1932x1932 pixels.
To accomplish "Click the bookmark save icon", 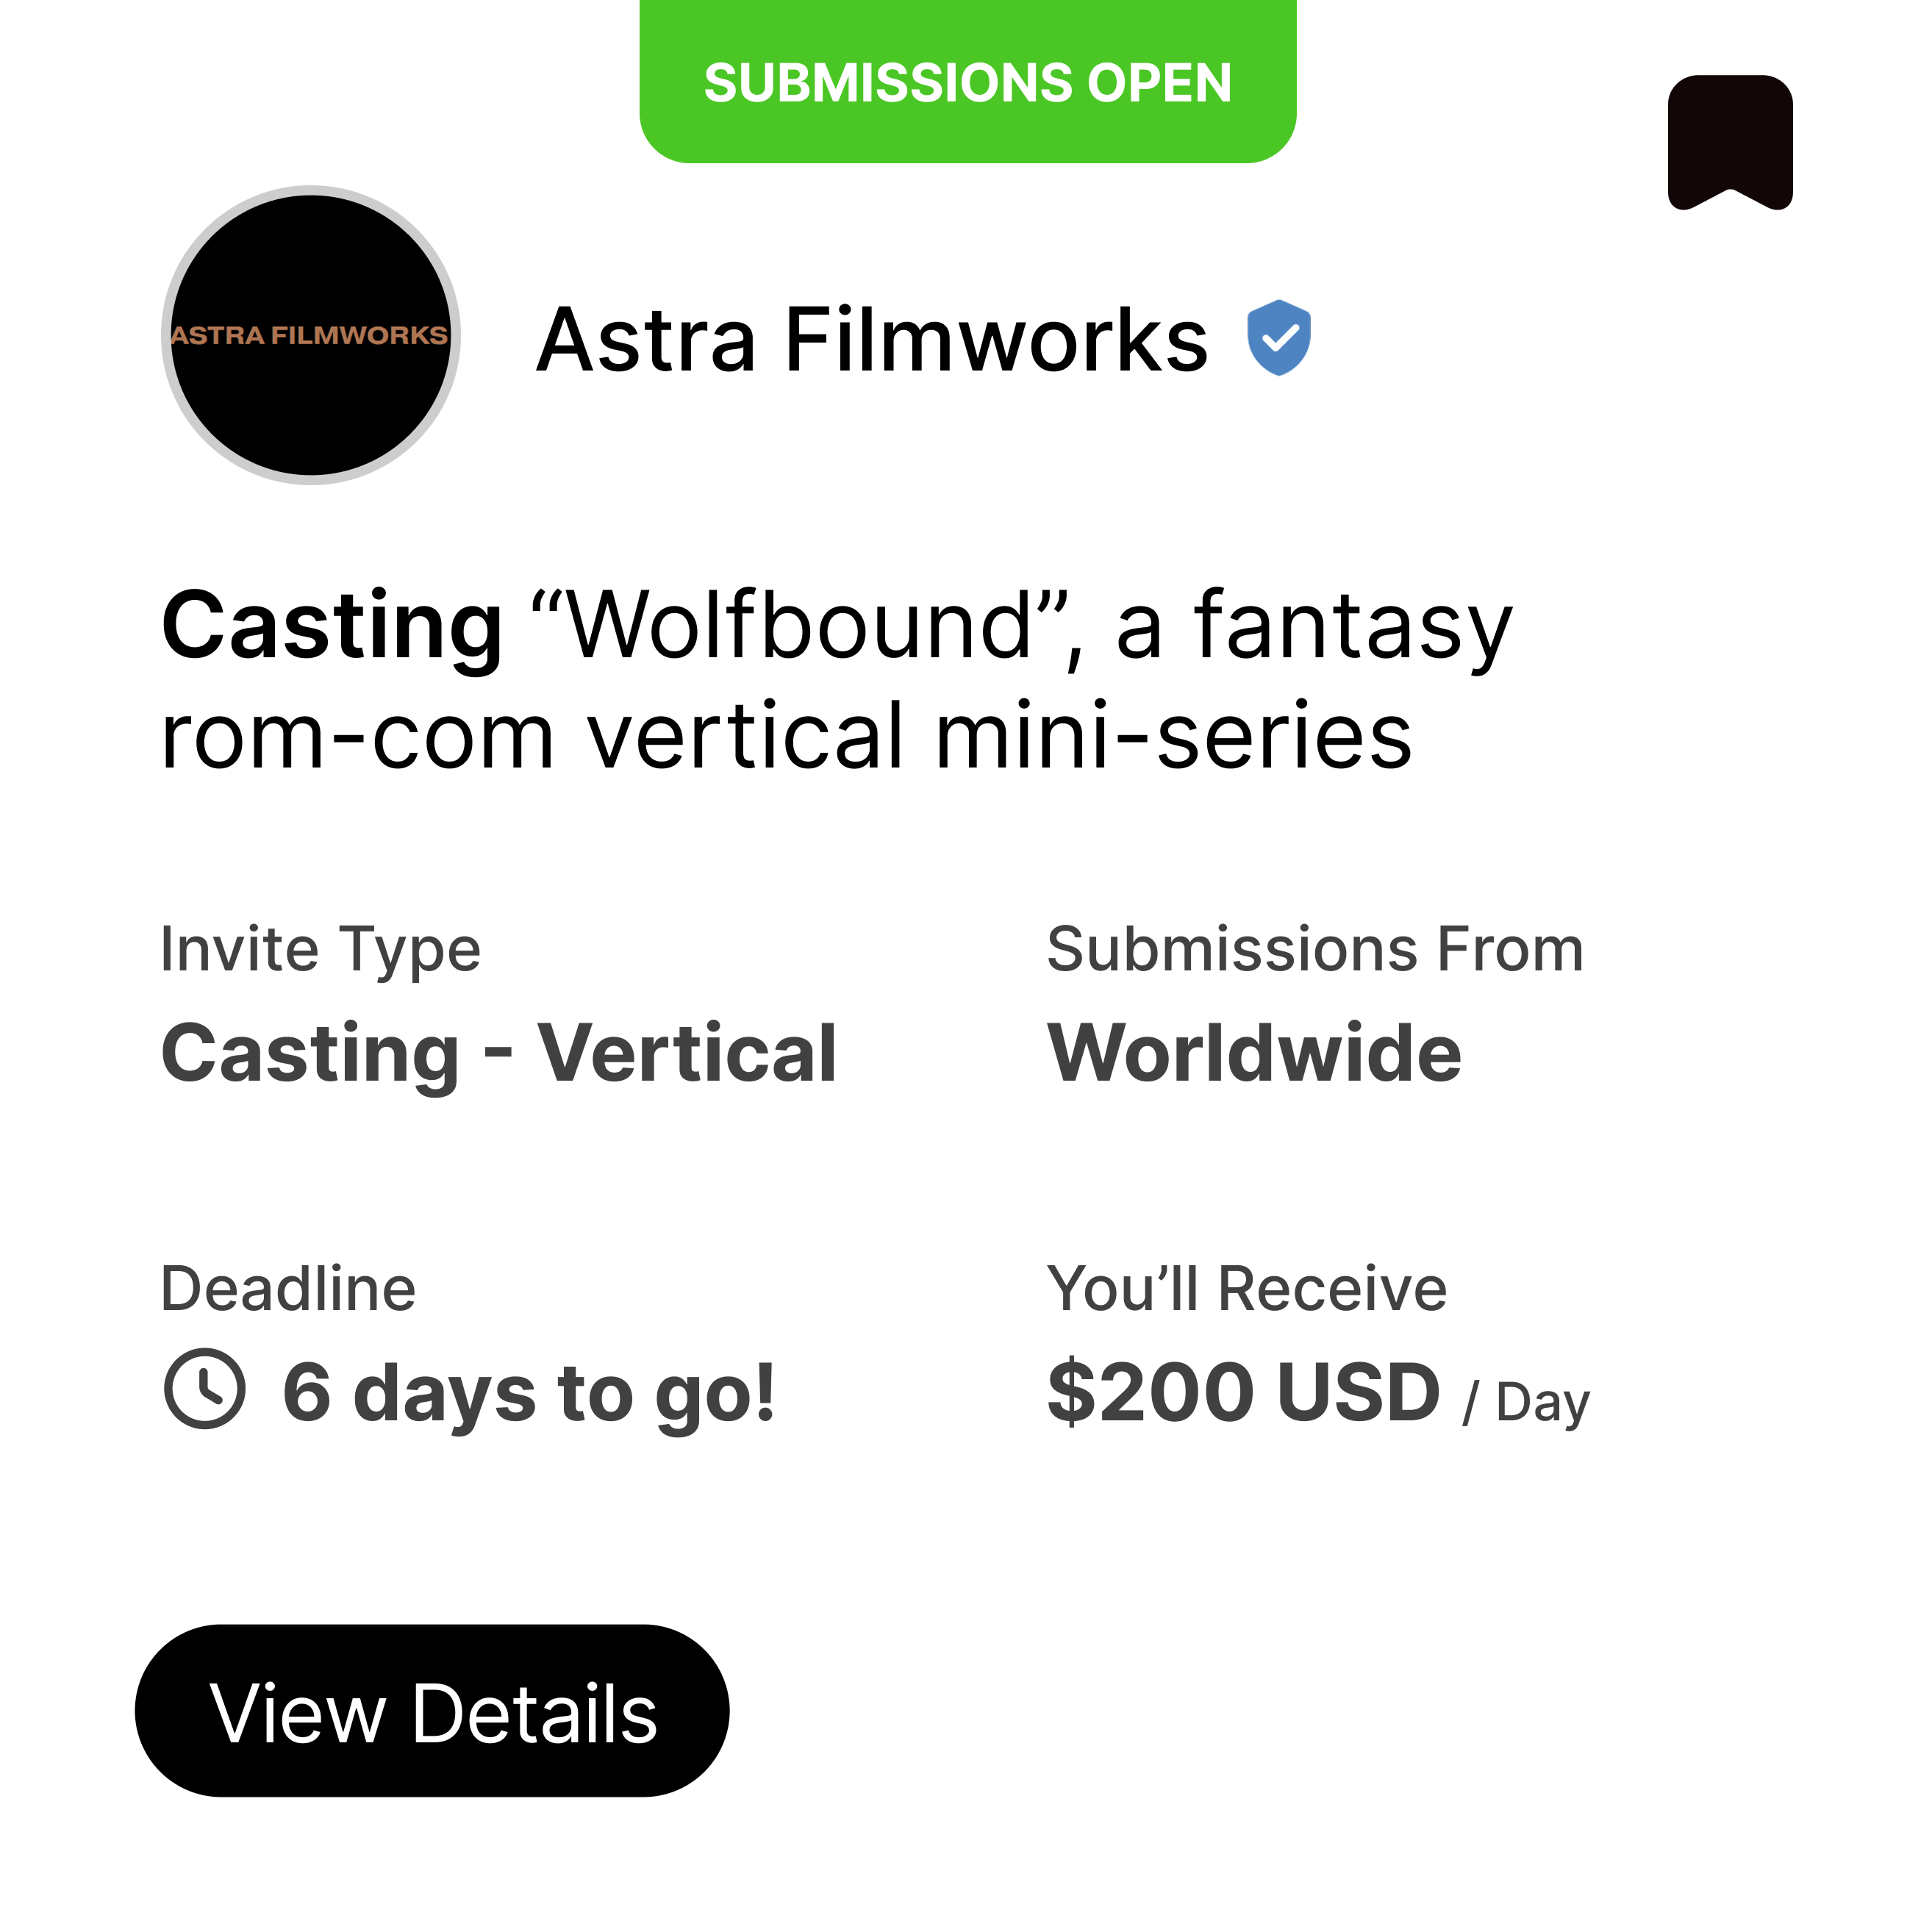I will 1729,143.
